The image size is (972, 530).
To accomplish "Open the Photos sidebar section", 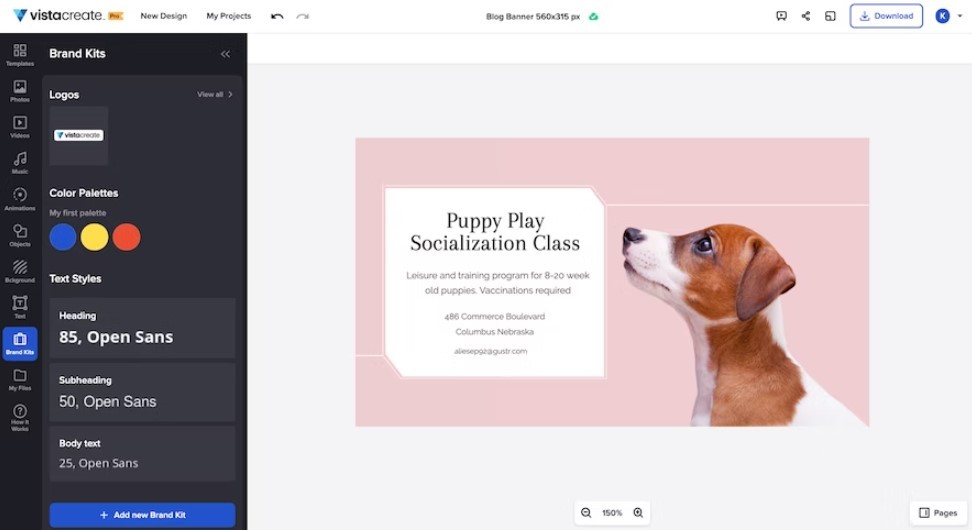I will coord(20,92).
